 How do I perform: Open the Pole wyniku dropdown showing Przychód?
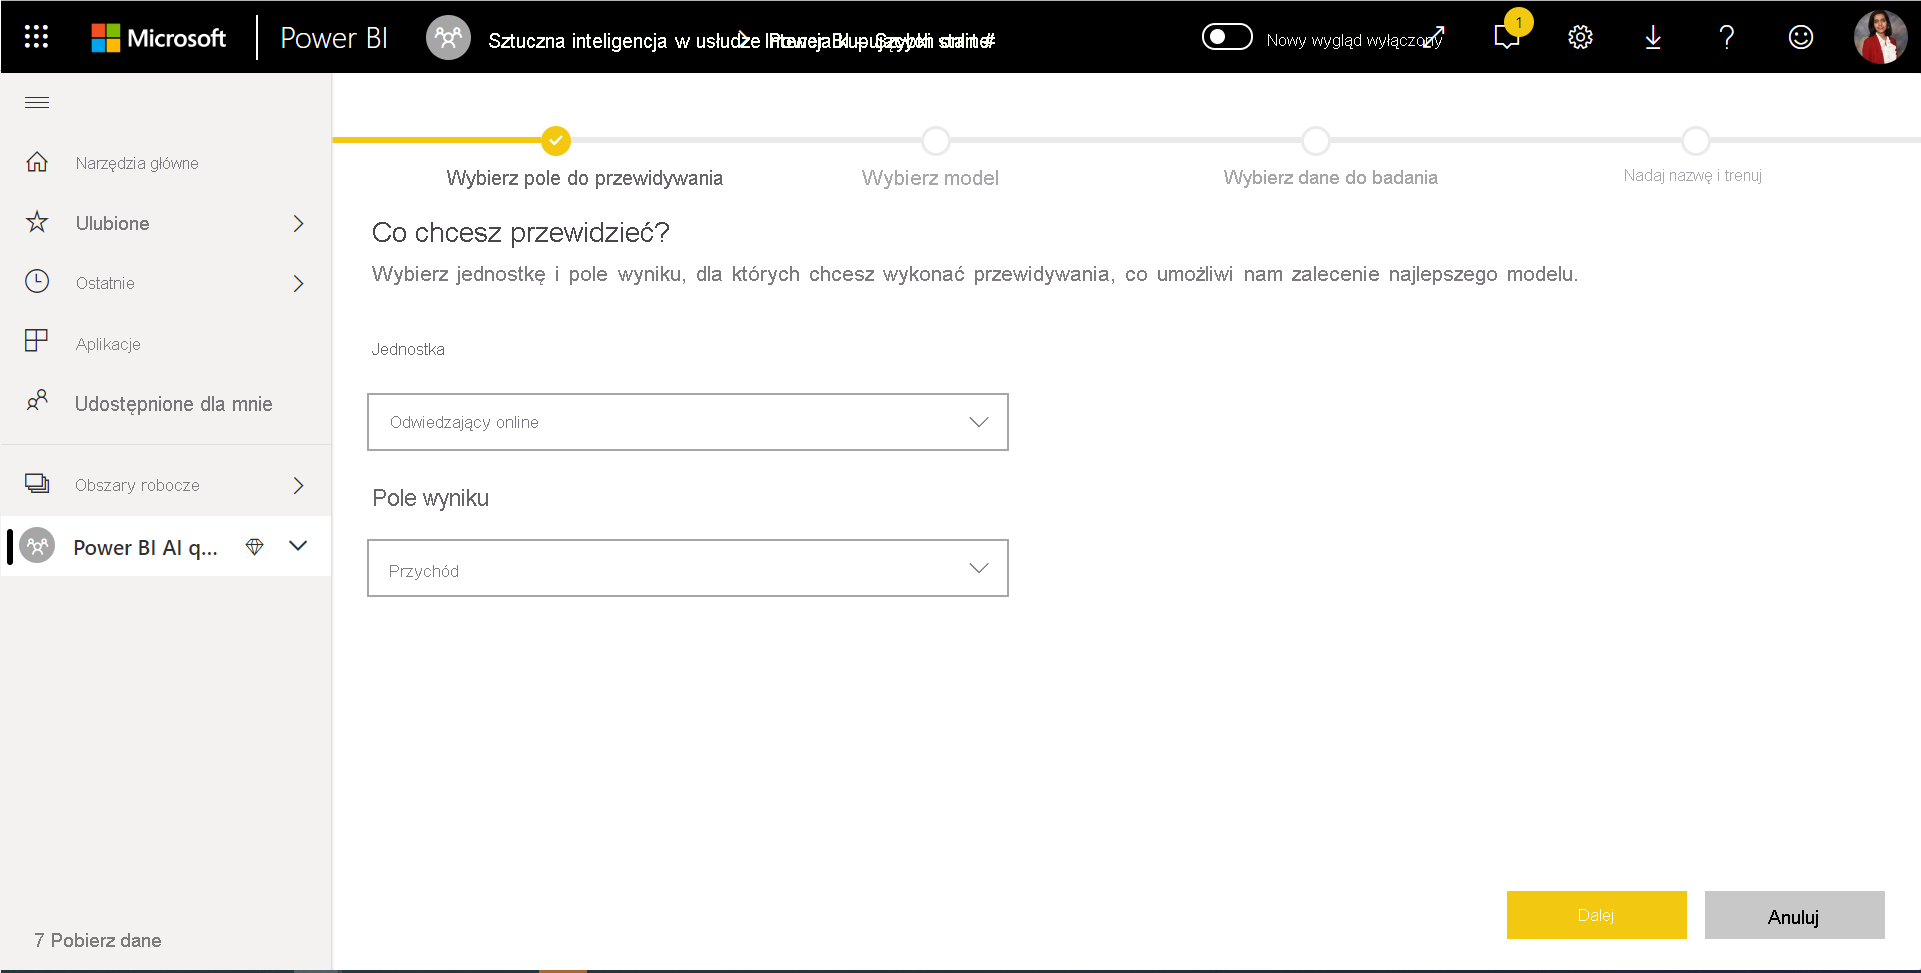coord(688,568)
